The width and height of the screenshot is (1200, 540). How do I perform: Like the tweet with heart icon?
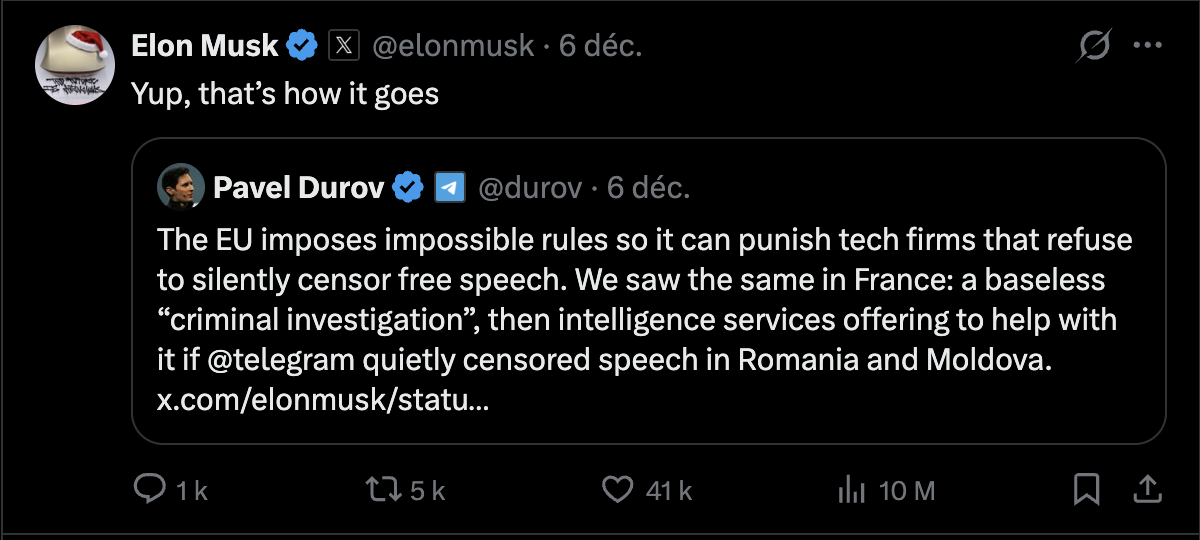[618, 489]
